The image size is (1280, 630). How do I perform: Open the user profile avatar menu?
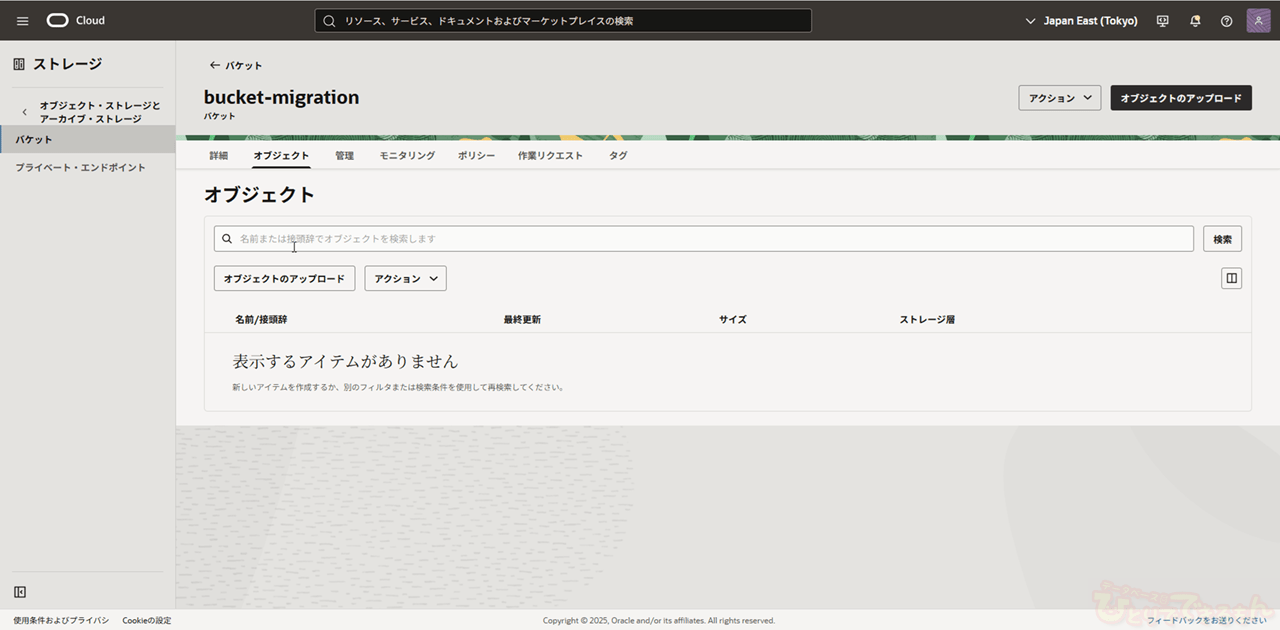(x=1258, y=21)
